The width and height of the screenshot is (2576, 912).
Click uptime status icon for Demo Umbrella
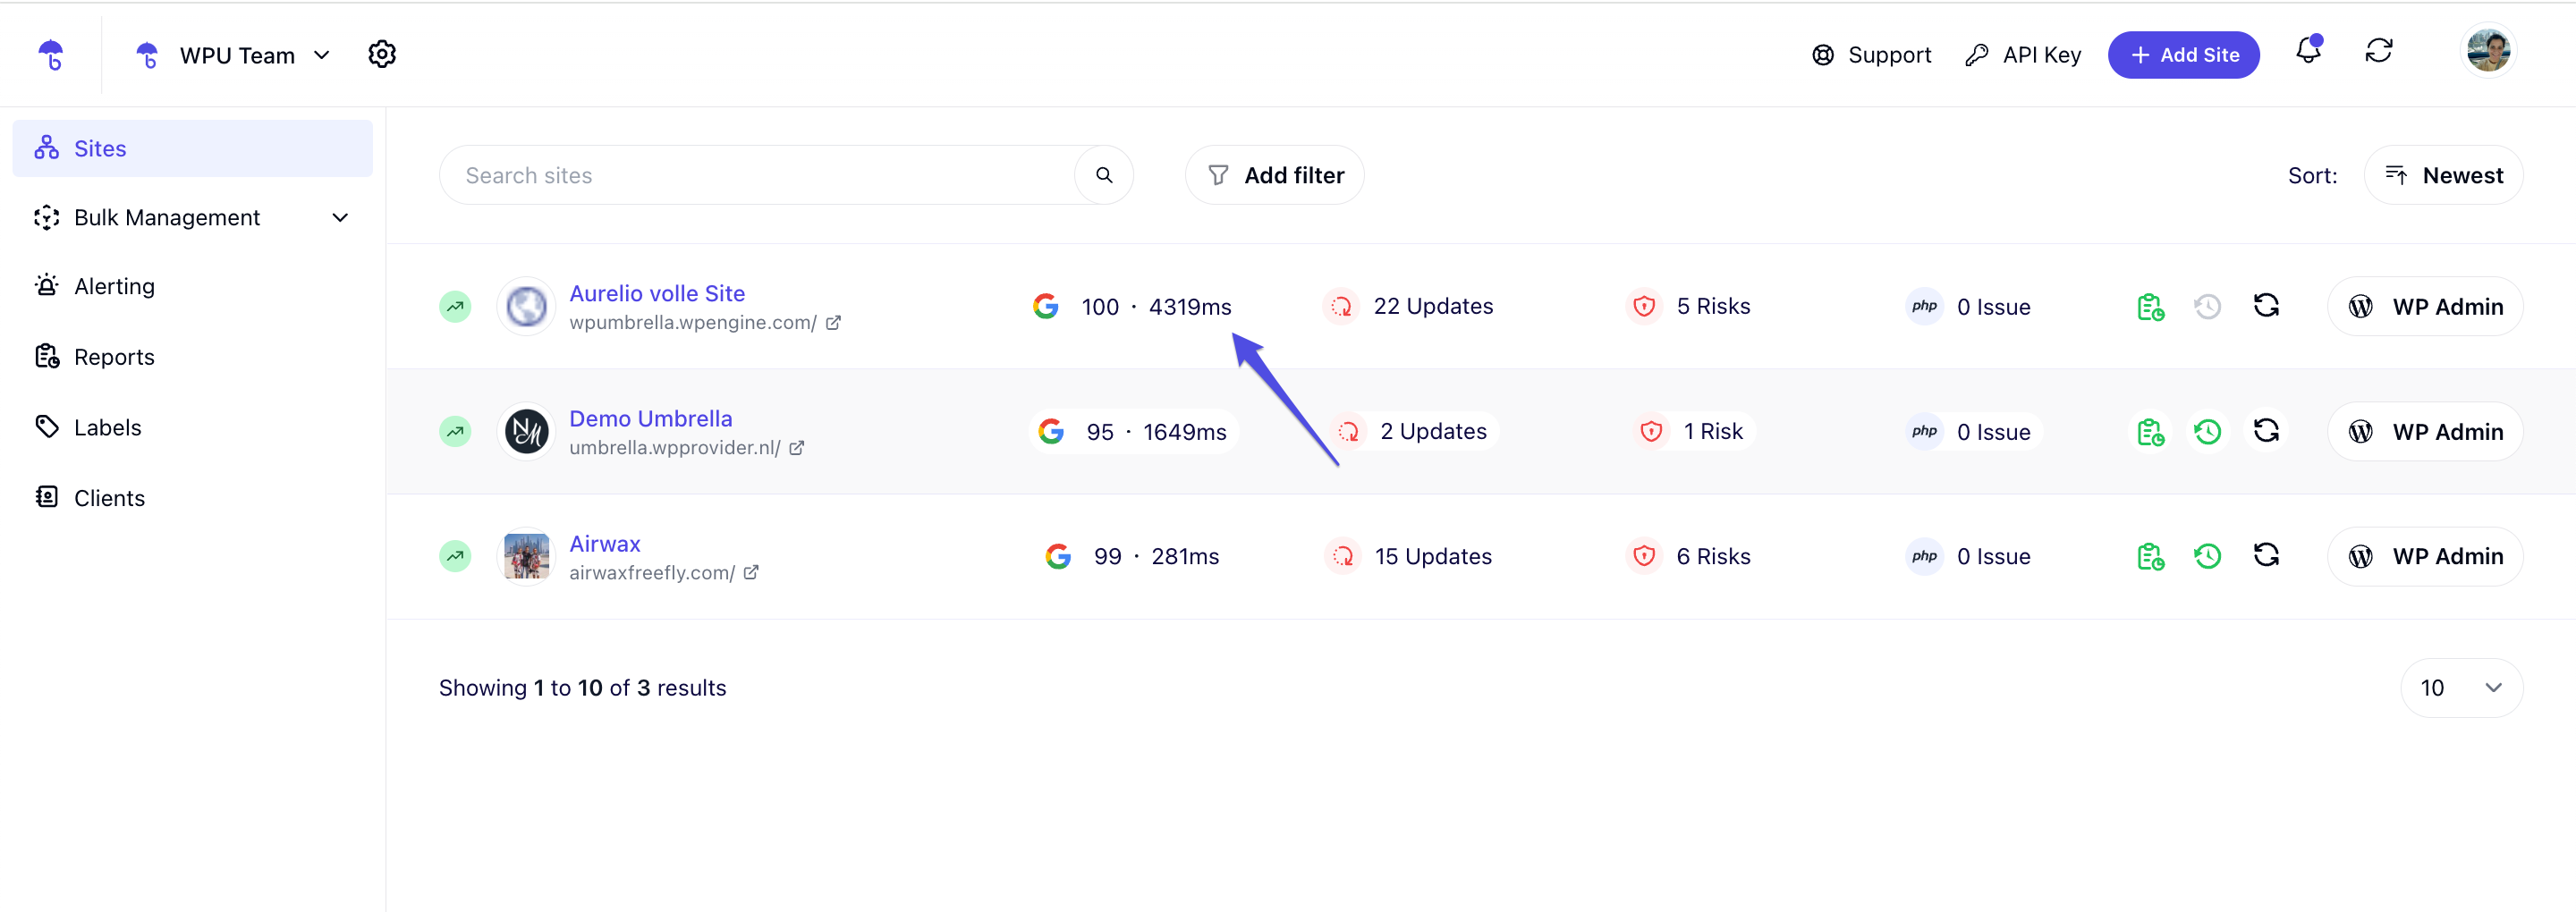(455, 431)
